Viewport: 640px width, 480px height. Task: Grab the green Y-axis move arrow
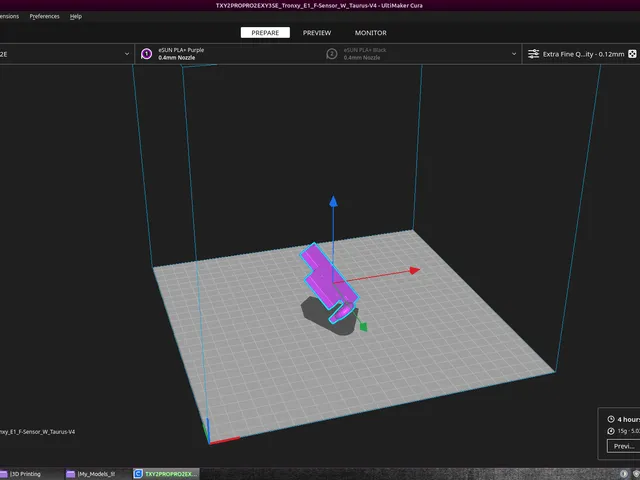coord(363,326)
